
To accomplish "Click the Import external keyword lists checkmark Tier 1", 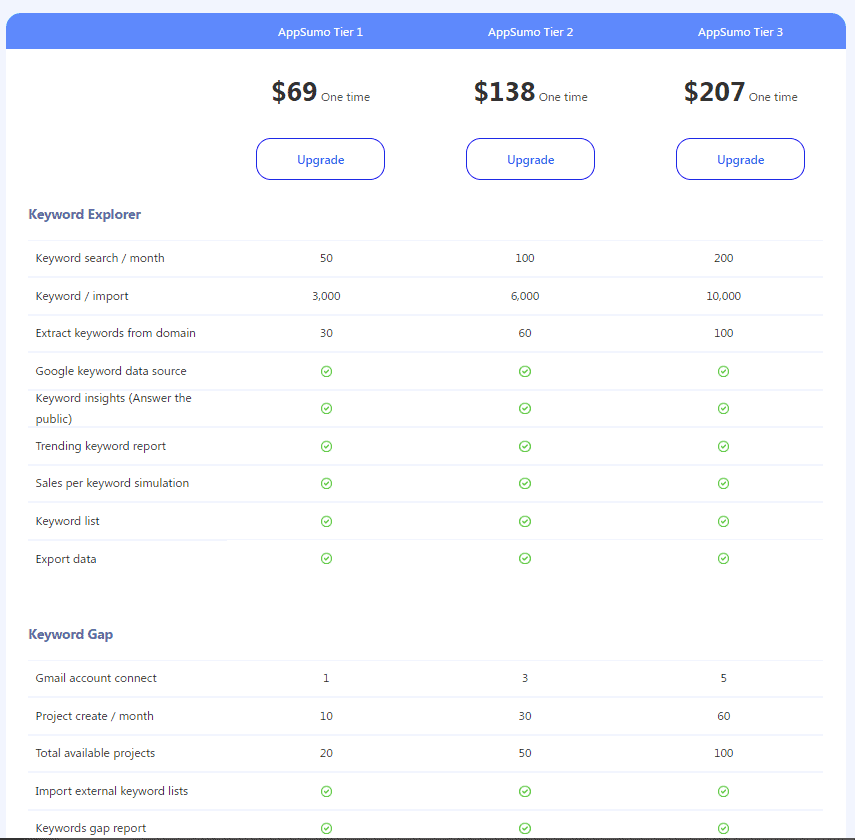I will pos(326,791).
